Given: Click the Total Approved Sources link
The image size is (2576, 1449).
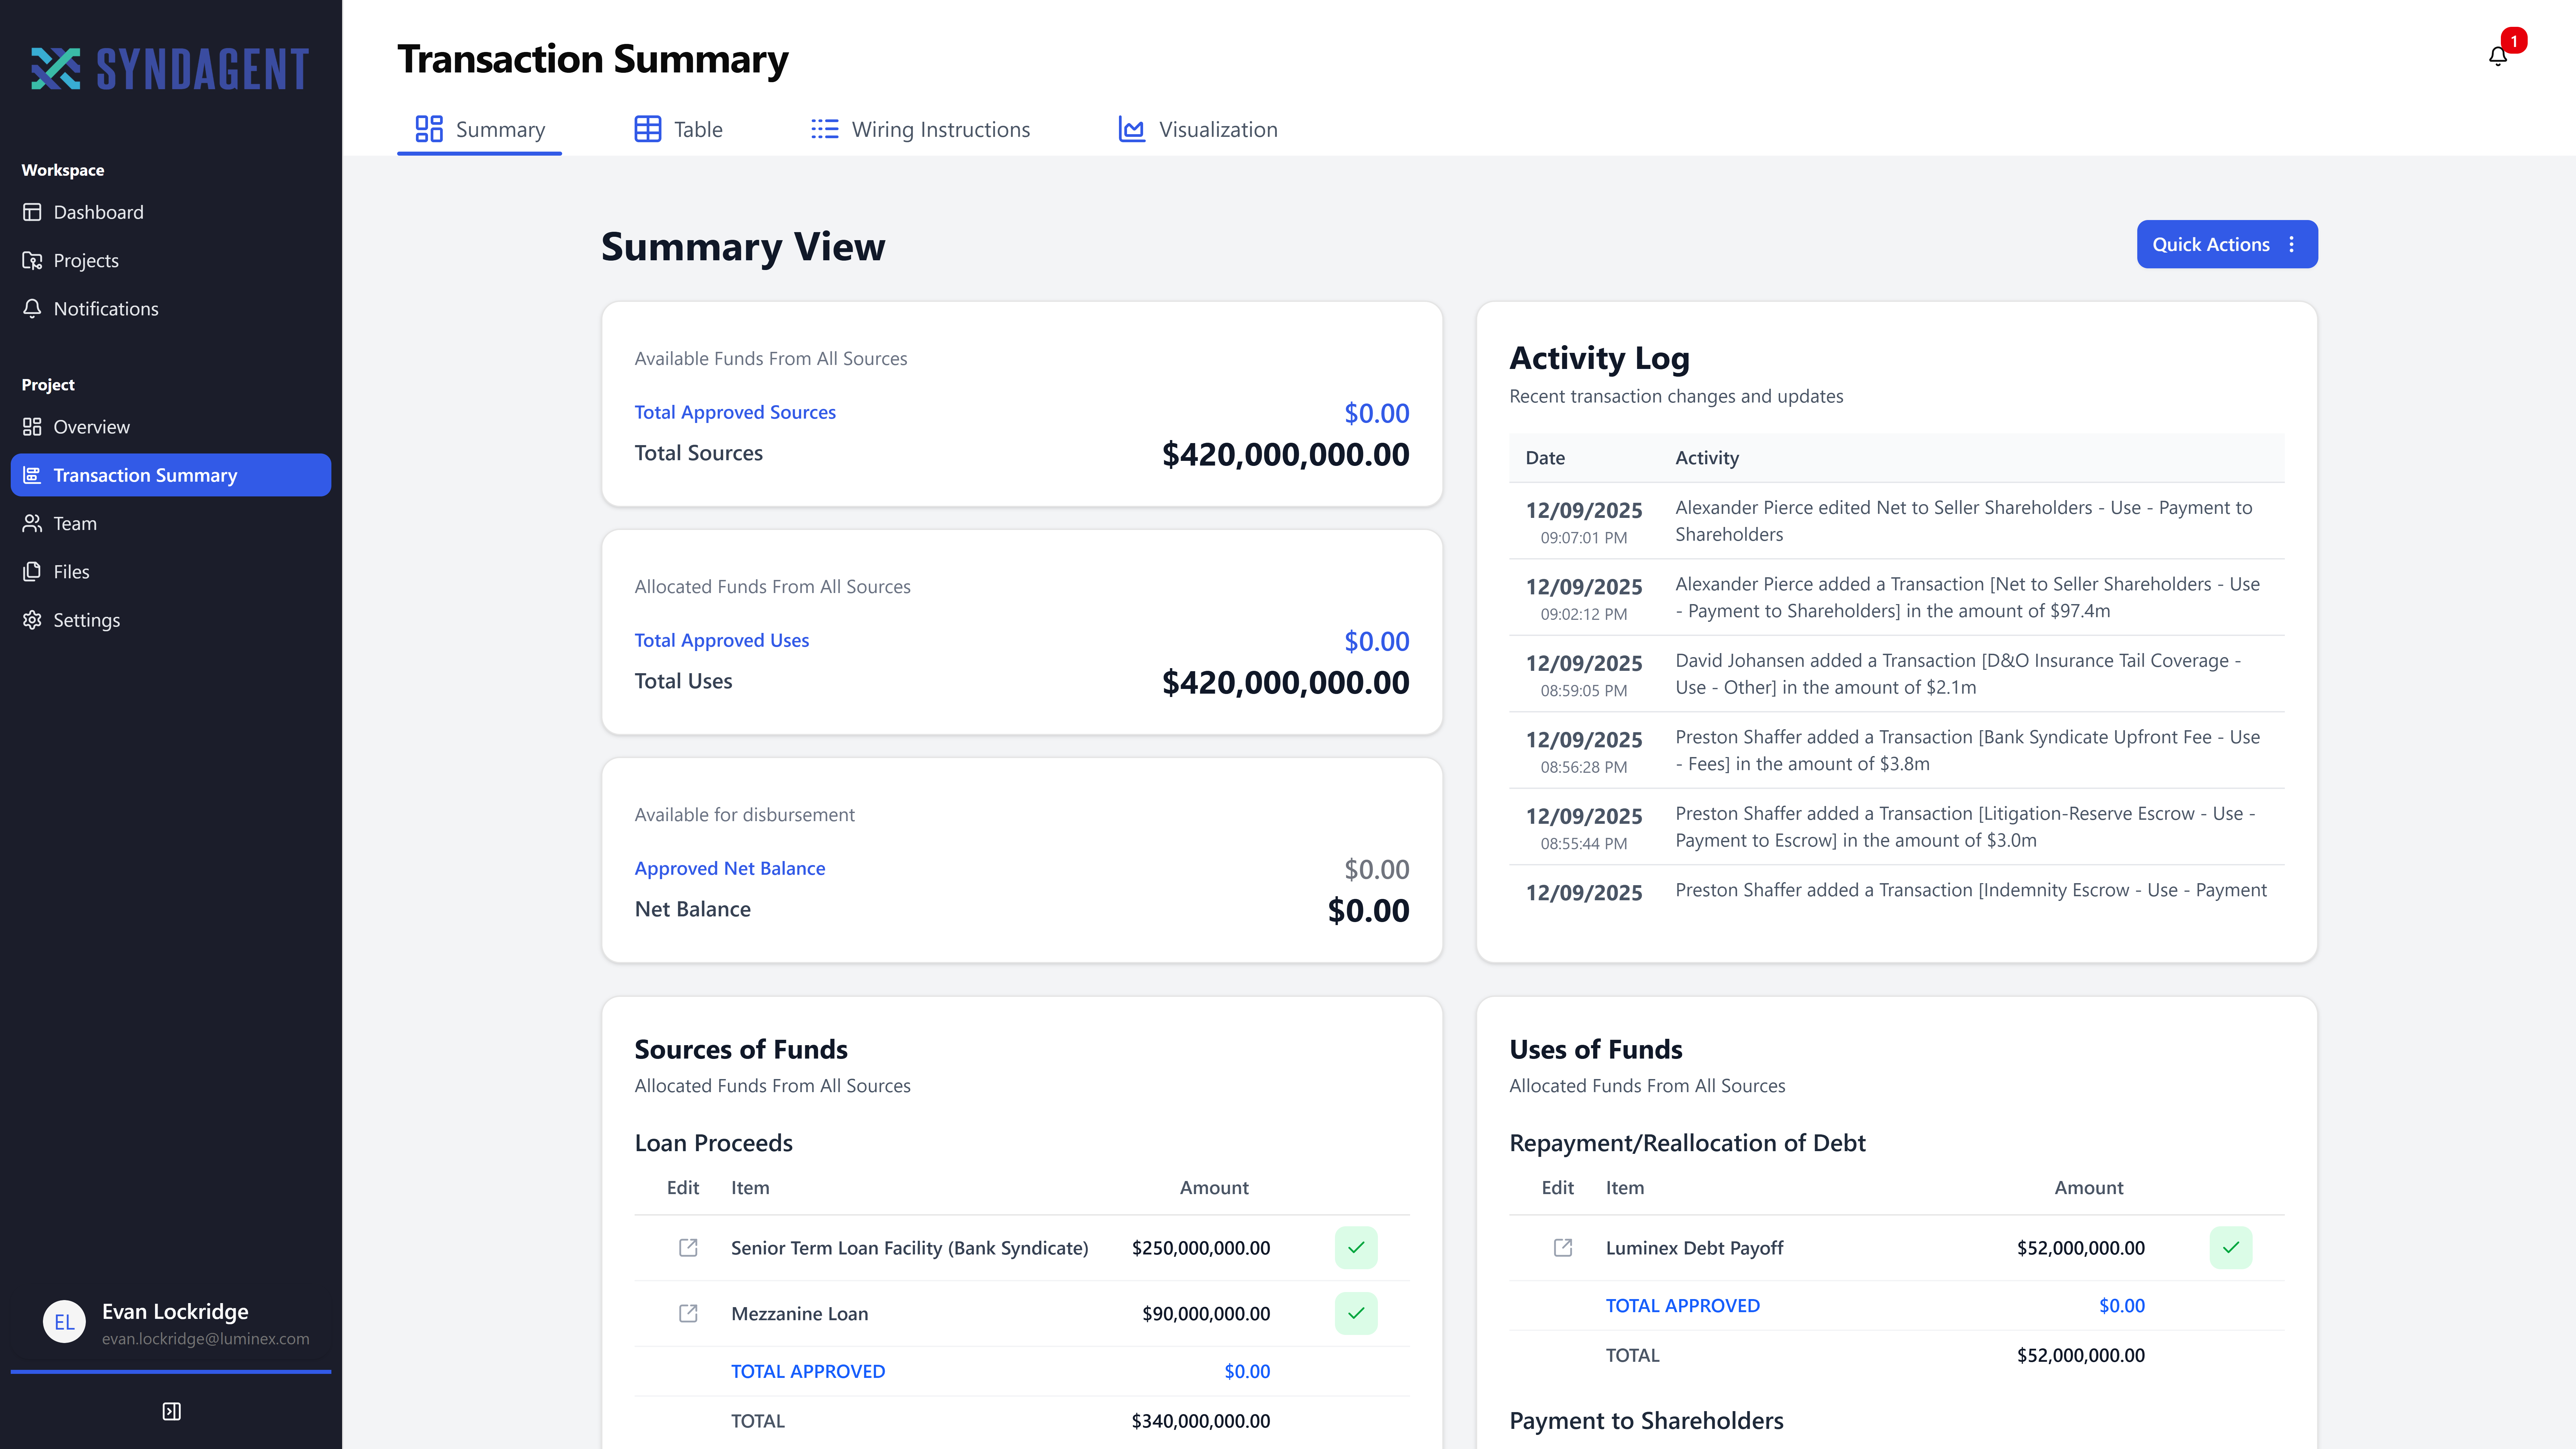Looking at the screenshot, I should click(735, 412).
